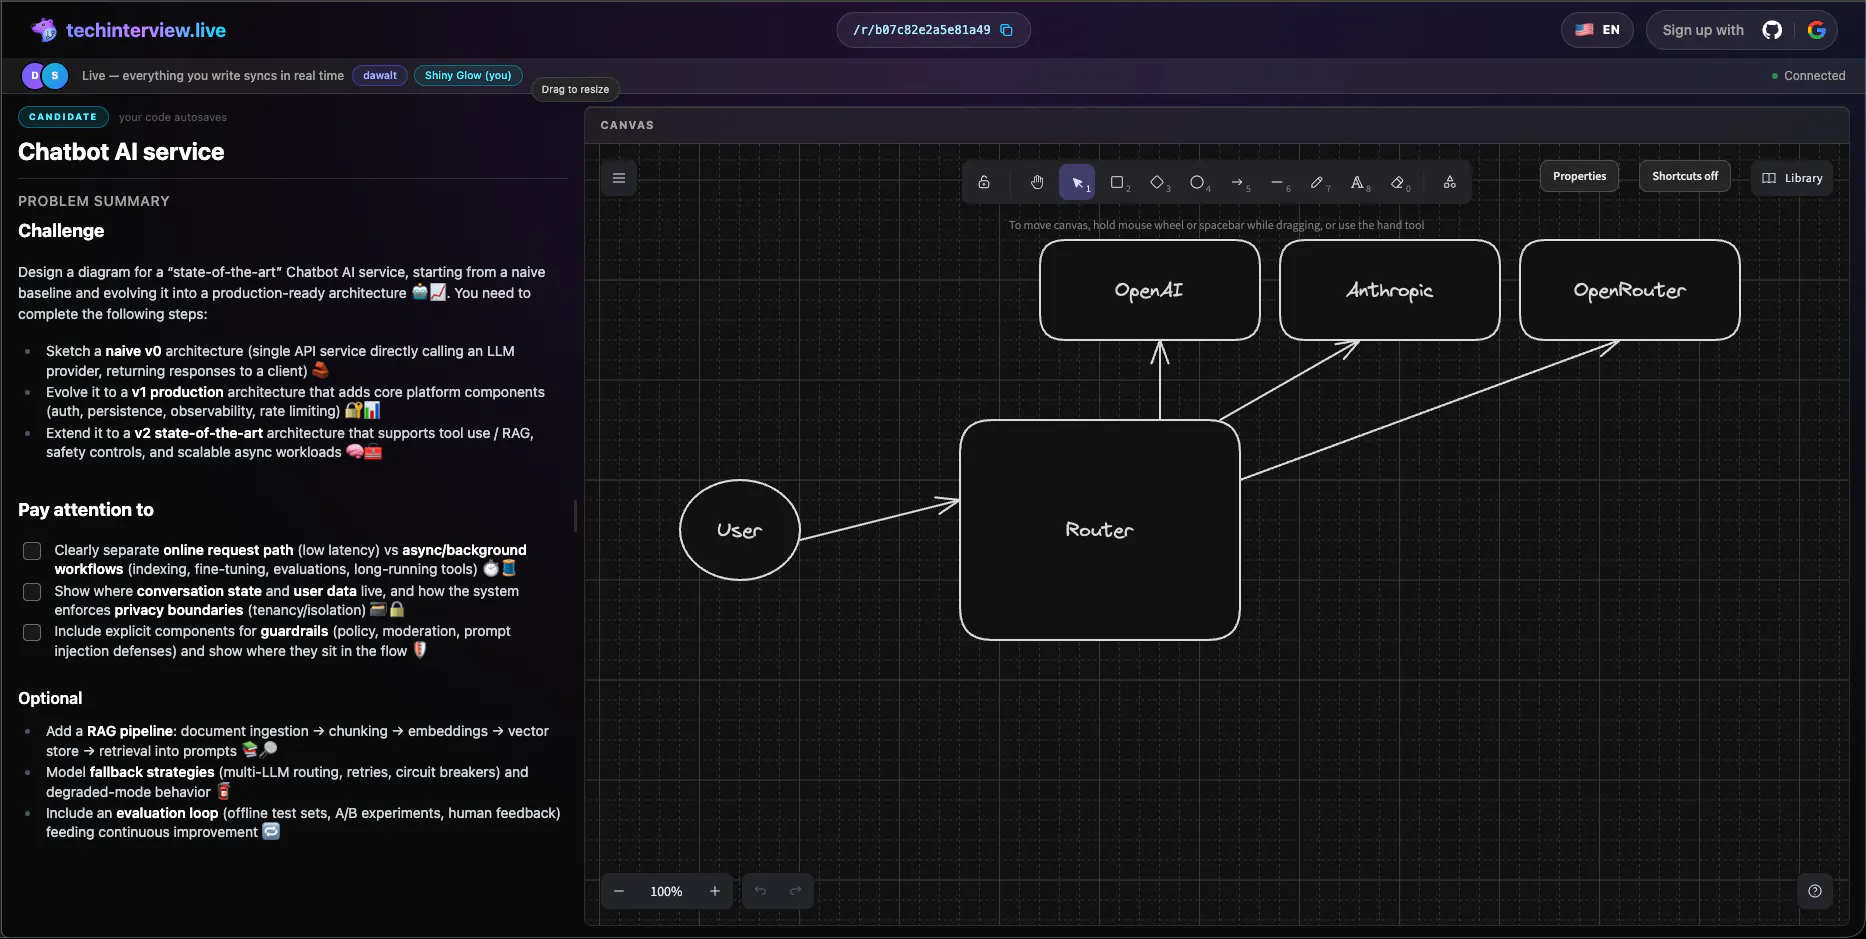The height and width of the screenshot is (939, 1866).
Task: Redo the canvas action
Action: click(x=796, y=891)
